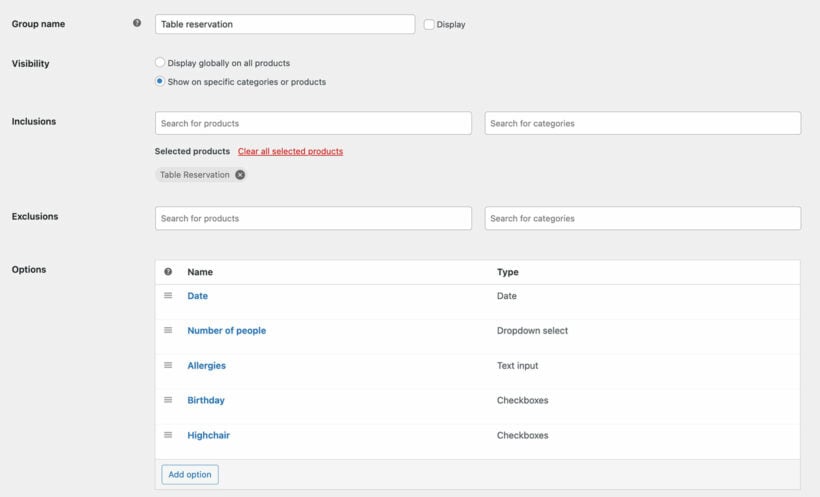
Task: Remove the Table Reservation selected product
Action: [240, 175]
